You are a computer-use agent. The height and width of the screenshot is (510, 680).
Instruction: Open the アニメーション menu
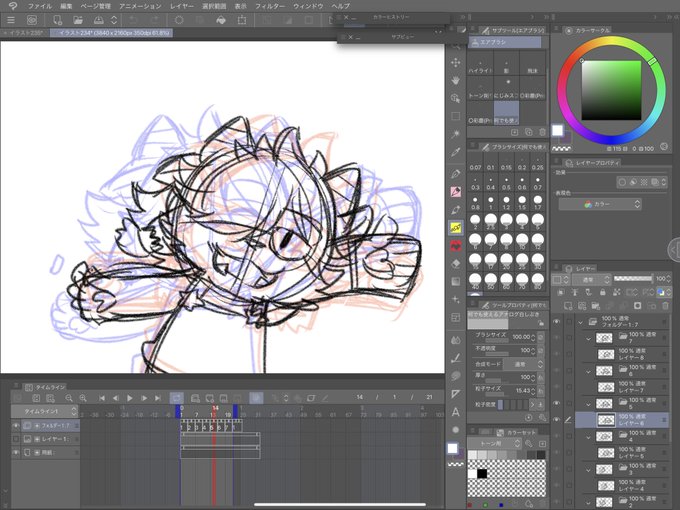pos(140,6)
